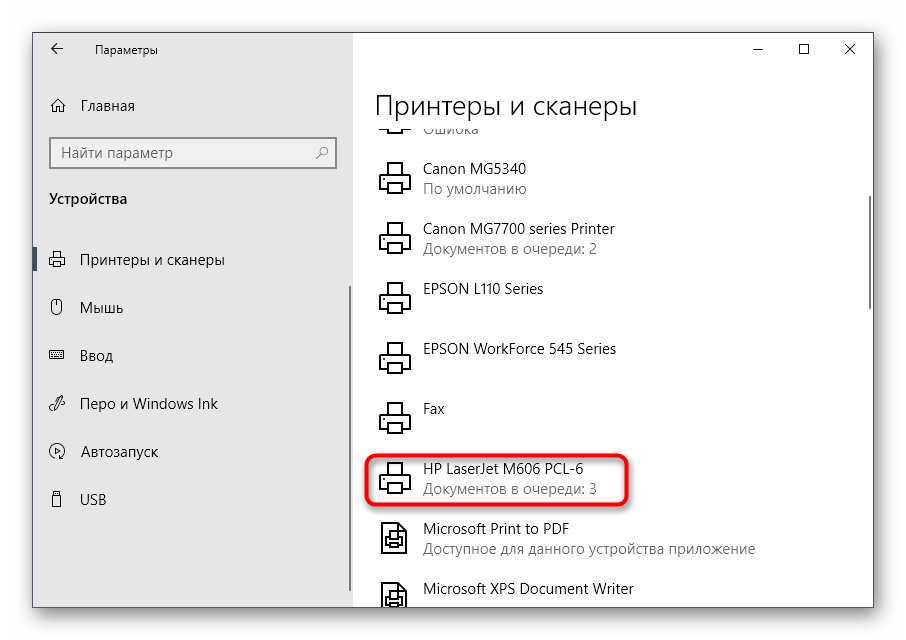Select Принтеры и сканеры in sidebar
The width and height of the screenshot is (906, 640).
coord(152,260)
